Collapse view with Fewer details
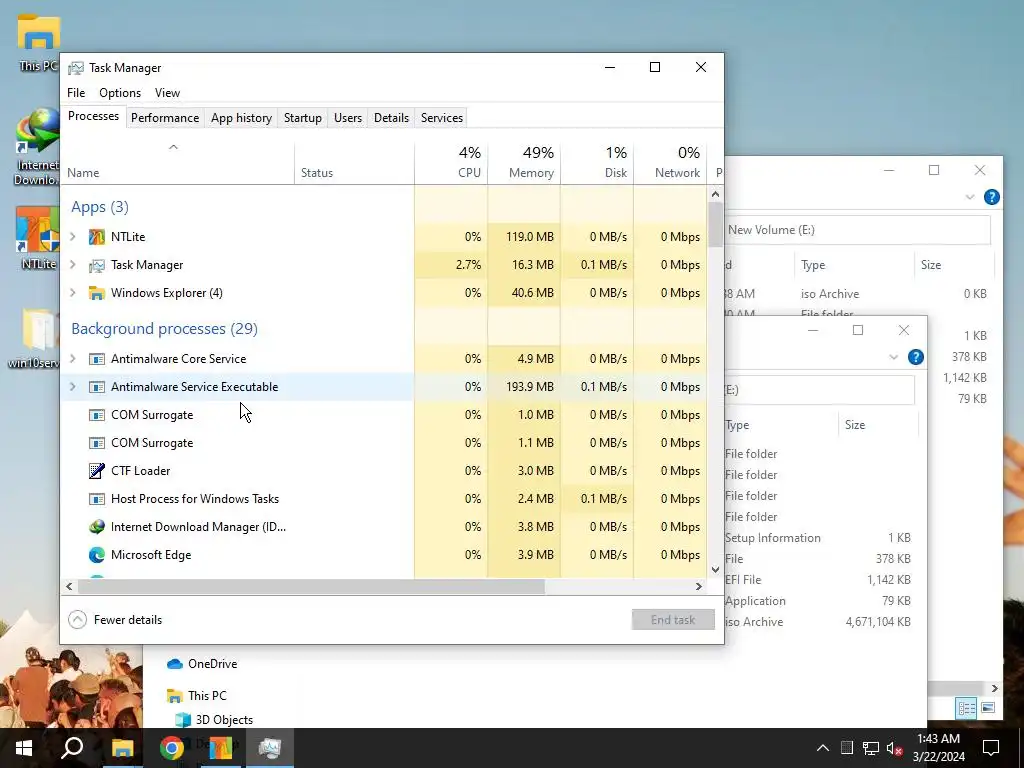The width and height of the screenshot is (1024, 768). pos(116,620)
